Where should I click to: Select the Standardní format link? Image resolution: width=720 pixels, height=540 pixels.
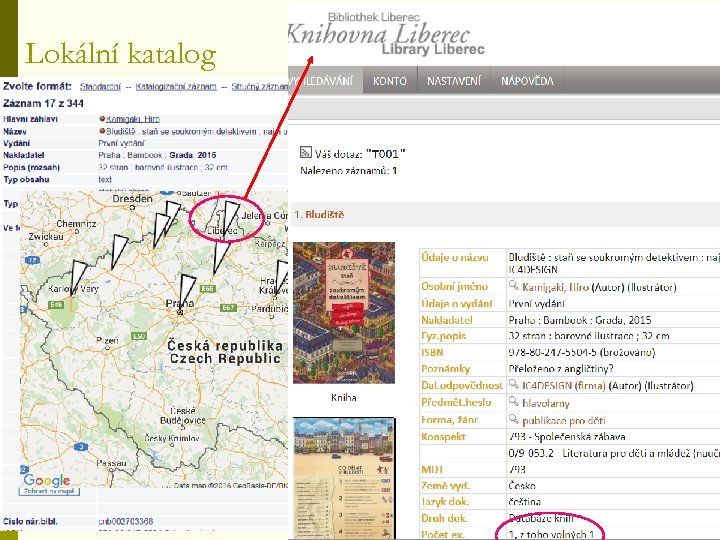coord(100,86)
